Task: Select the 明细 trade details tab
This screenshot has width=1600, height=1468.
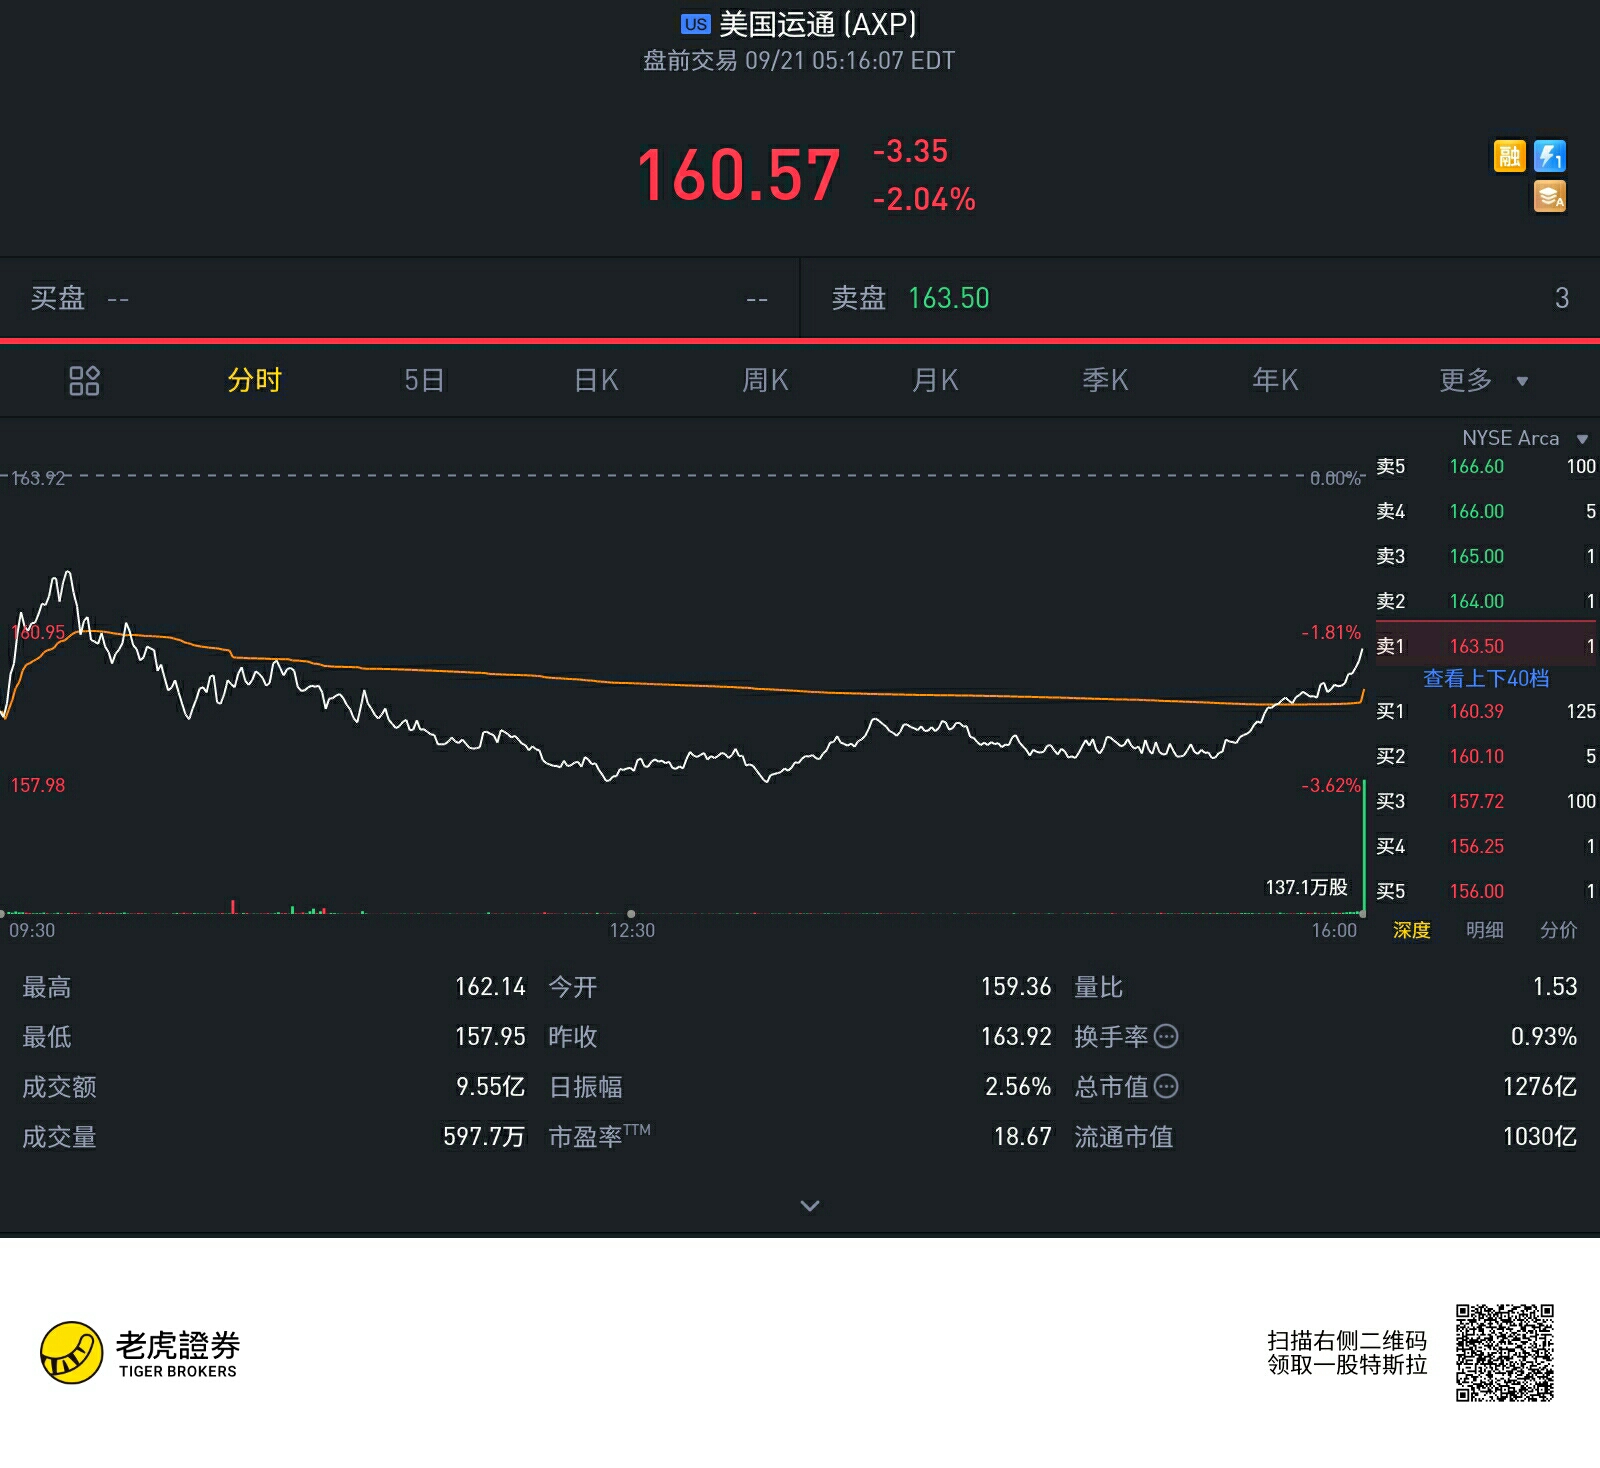Action: coord(1485,930)
